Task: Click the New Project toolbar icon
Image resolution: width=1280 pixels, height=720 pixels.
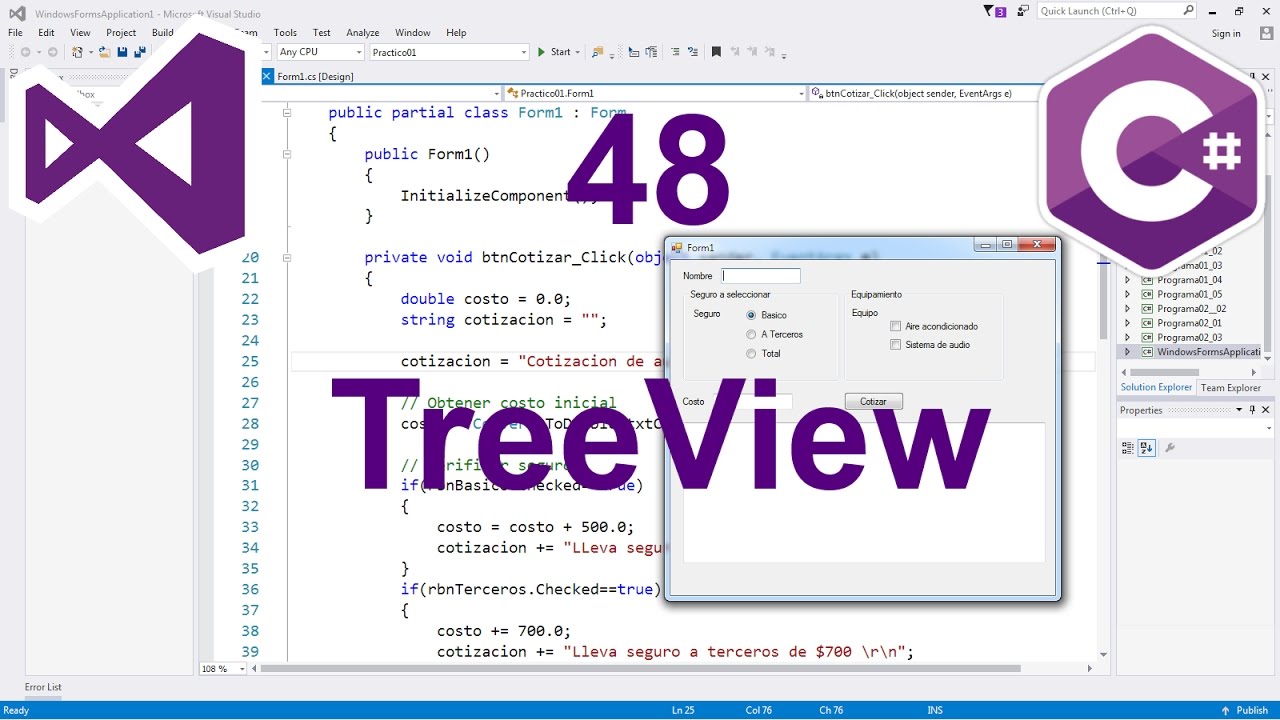Action: (77, 52)
